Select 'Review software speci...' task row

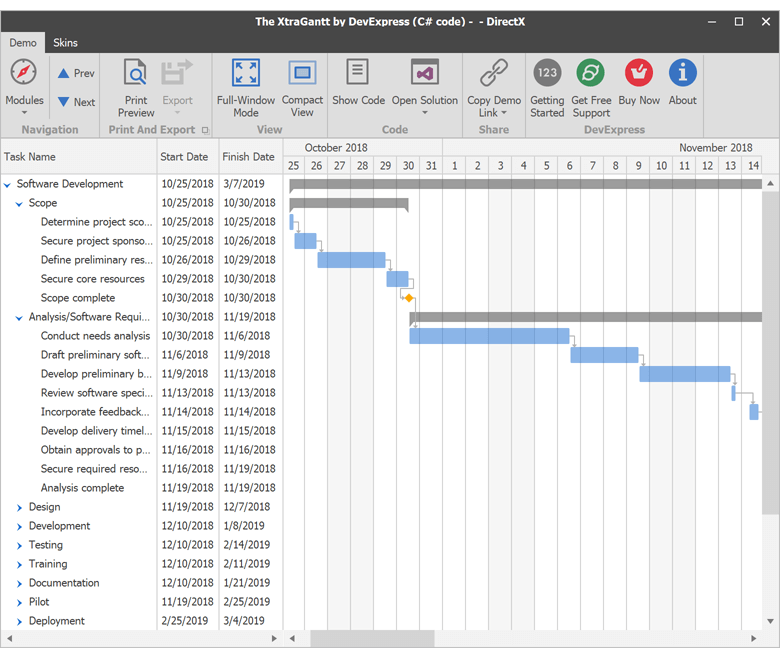(x=142, y=393)
